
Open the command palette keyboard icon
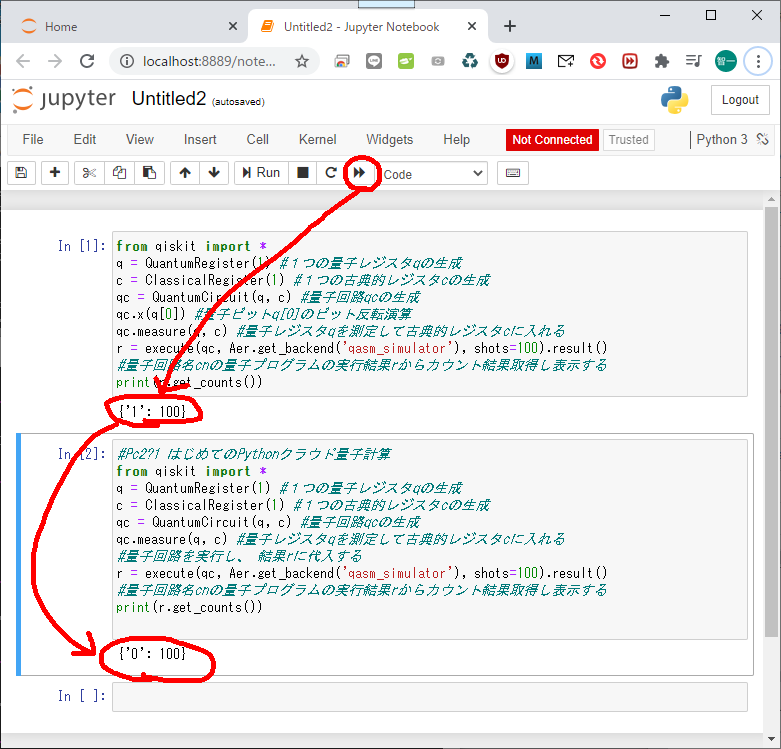(x=513, y=173)
